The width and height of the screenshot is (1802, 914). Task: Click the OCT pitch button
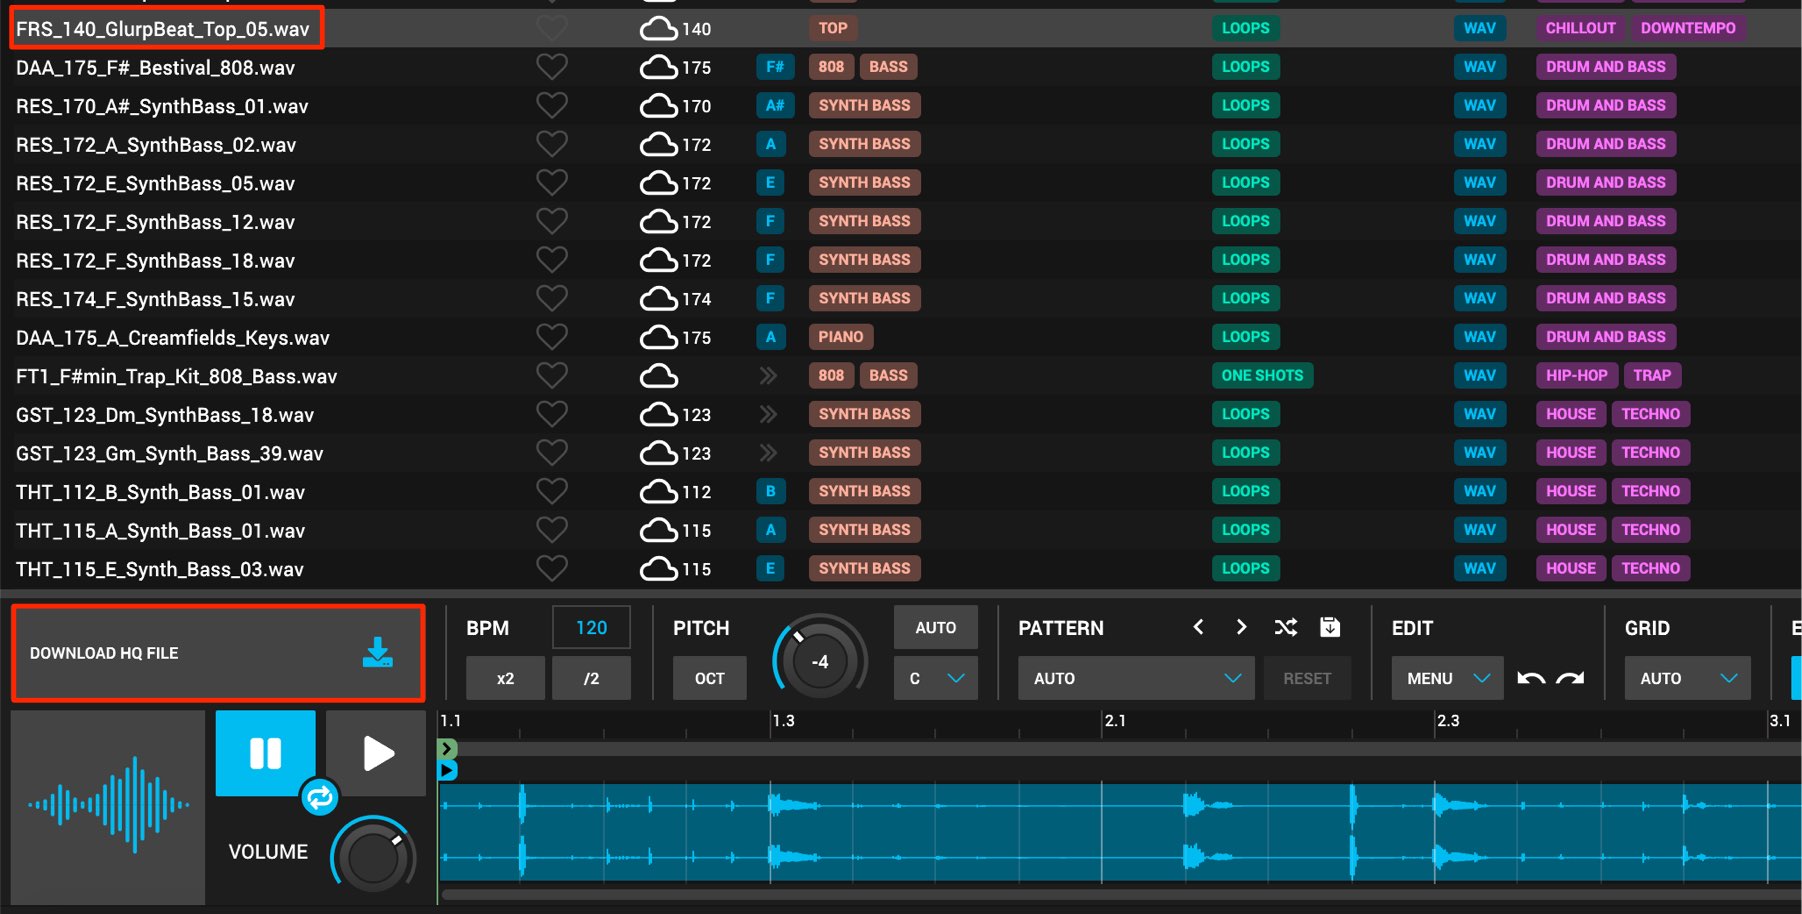(710, 678)
